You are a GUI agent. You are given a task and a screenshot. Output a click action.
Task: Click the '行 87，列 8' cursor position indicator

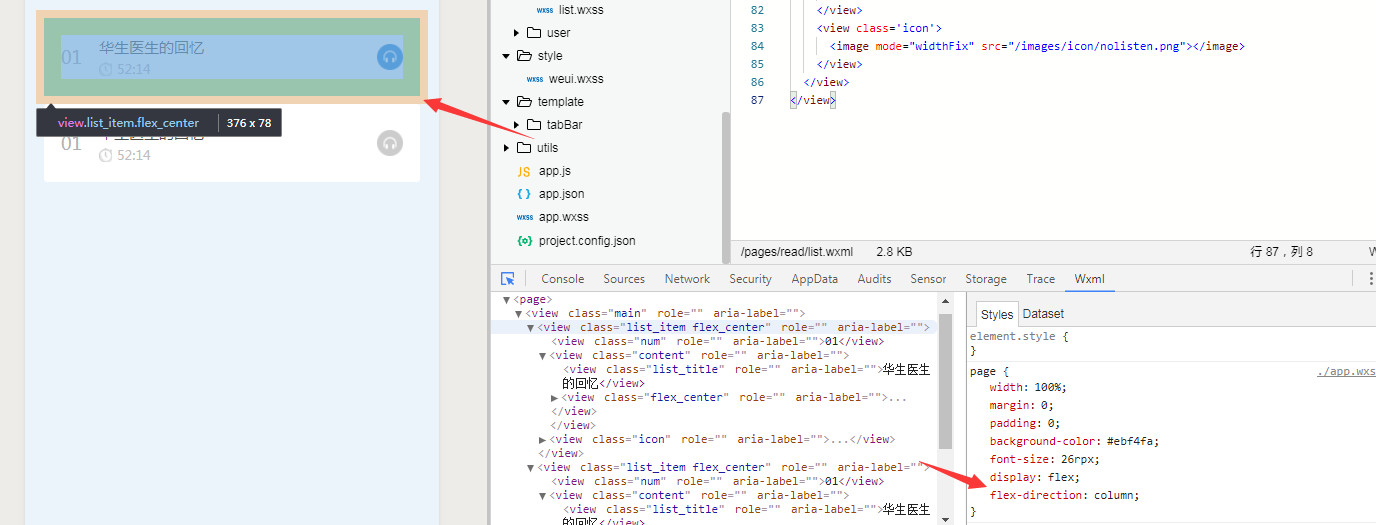pos(1282,252)
